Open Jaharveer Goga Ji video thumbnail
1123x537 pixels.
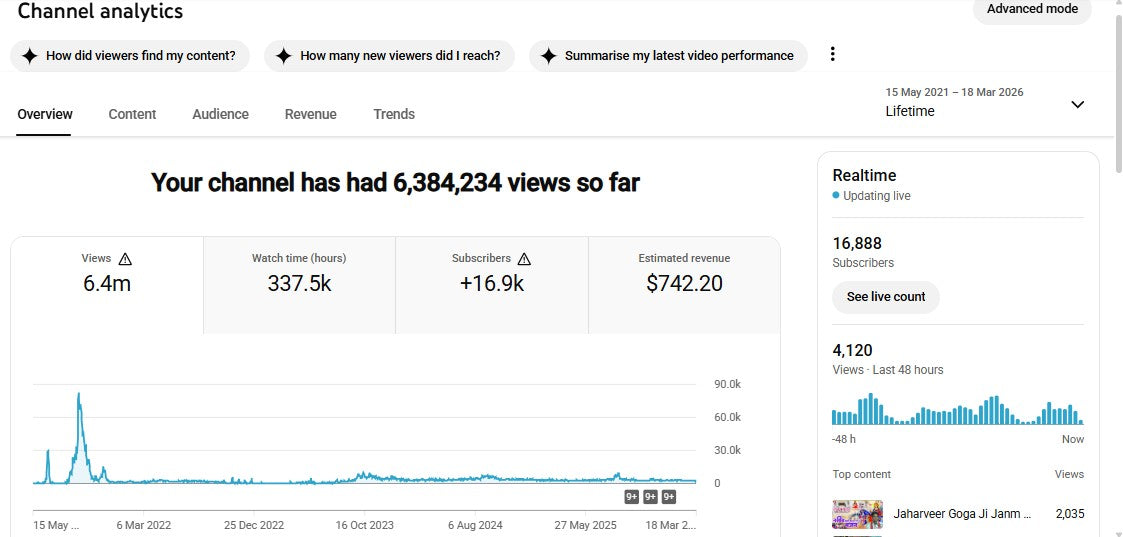point(857,514)
